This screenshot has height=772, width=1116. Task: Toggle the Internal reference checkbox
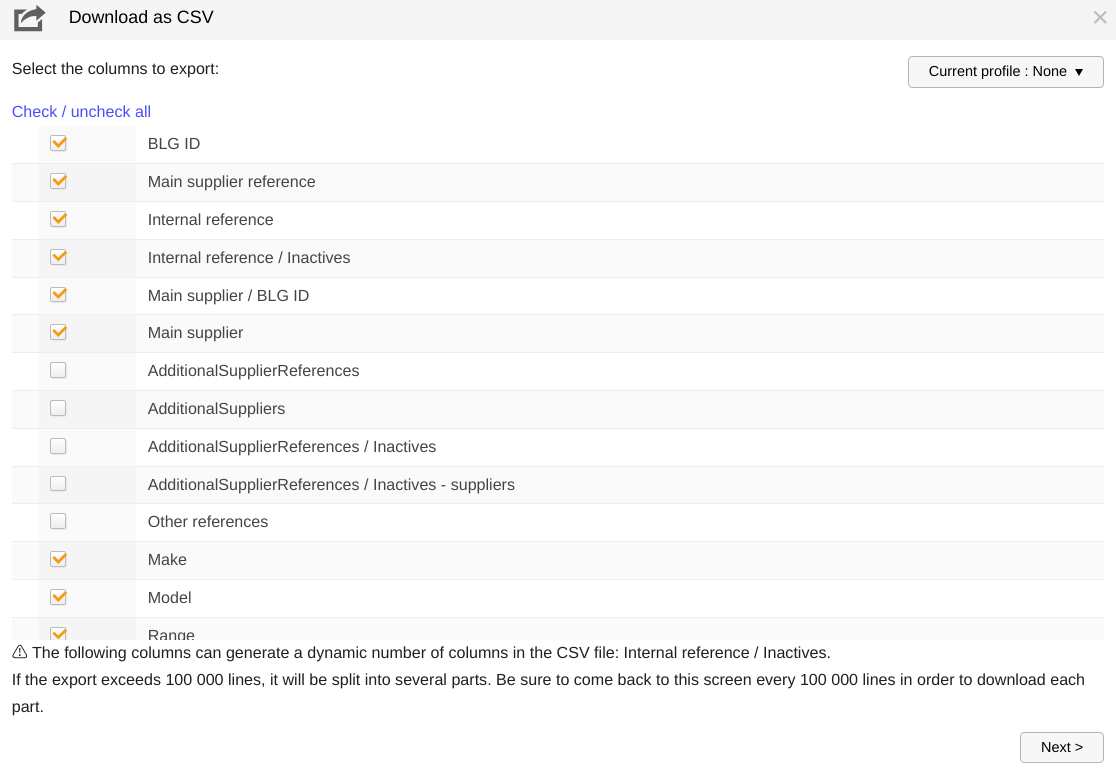tap(58, 219)
